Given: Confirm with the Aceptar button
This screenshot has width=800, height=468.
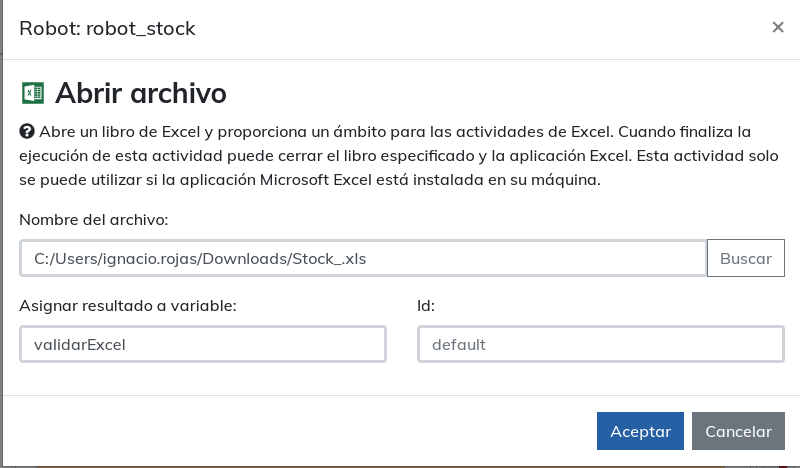Looking at the screenshot, I should (640, 431).
